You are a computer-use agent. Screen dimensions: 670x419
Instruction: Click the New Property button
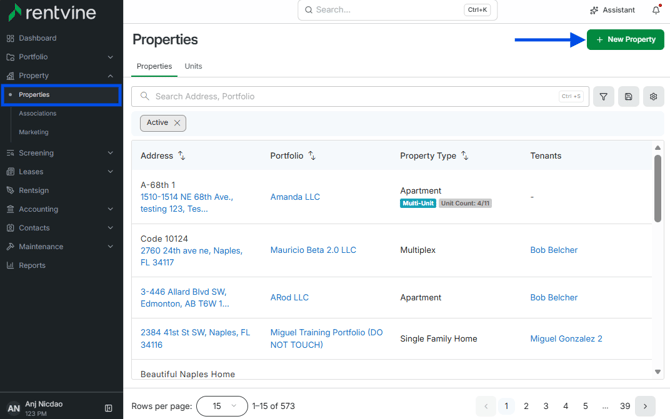coord(625,40)
